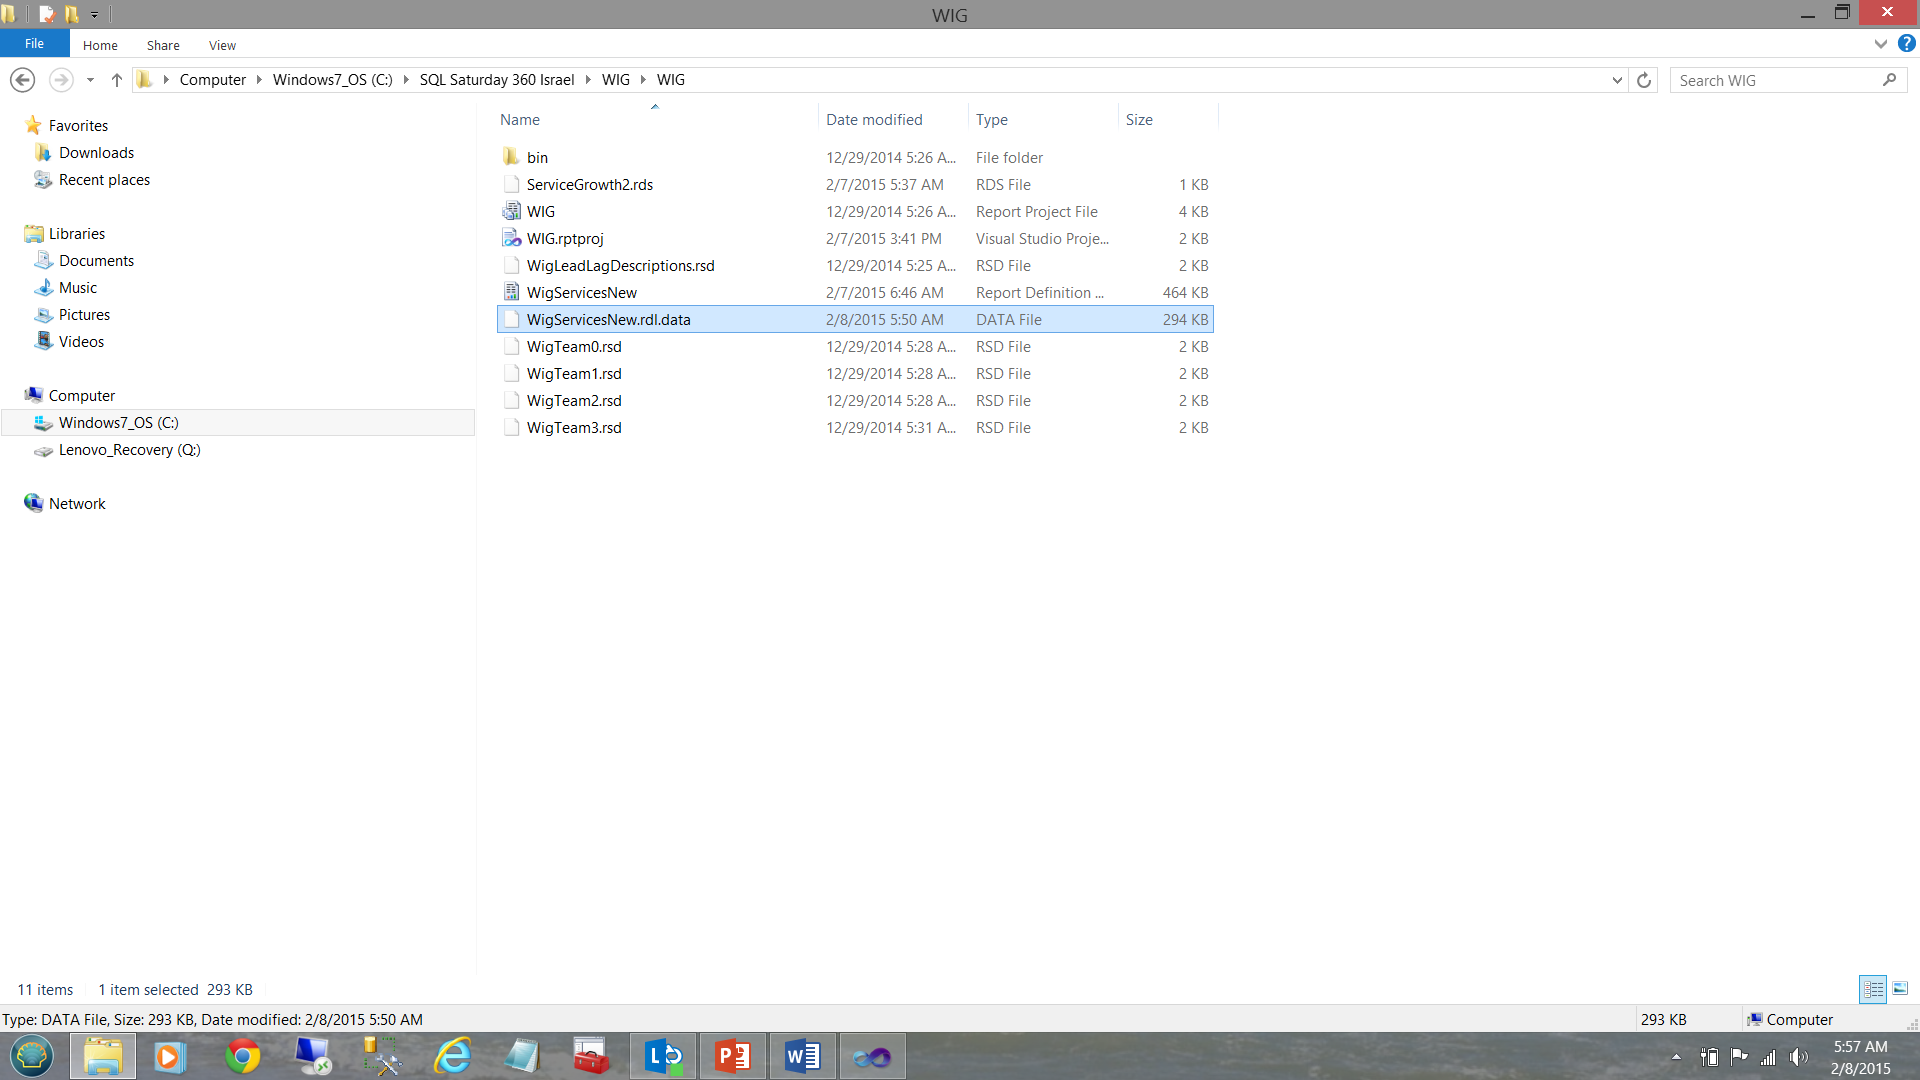Expand the ribbon with chevron arrow
Image resolution: width=1920 pixels, height=1080 pixels.
(x=1881, y=44)
